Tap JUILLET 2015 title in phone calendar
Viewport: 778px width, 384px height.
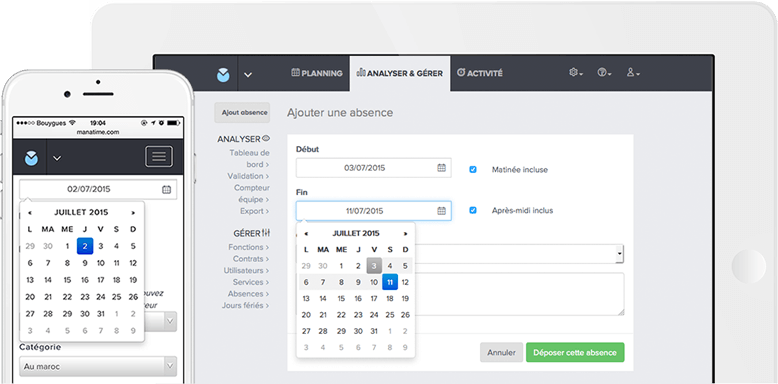pos(81,212)
